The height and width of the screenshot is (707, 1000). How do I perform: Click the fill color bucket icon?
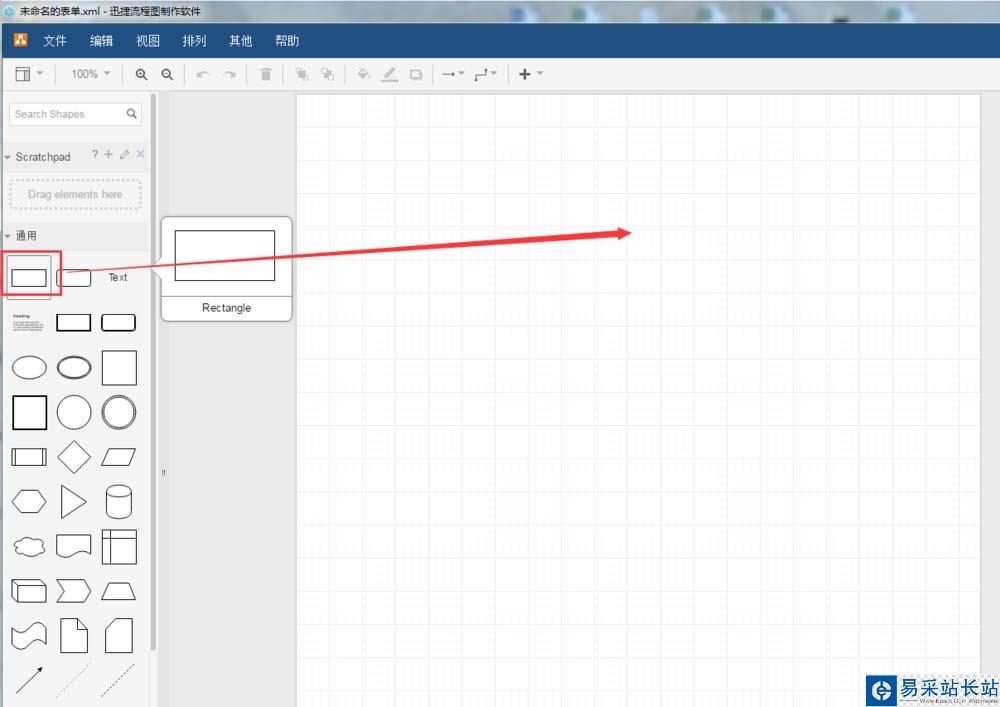pos(364,75)
